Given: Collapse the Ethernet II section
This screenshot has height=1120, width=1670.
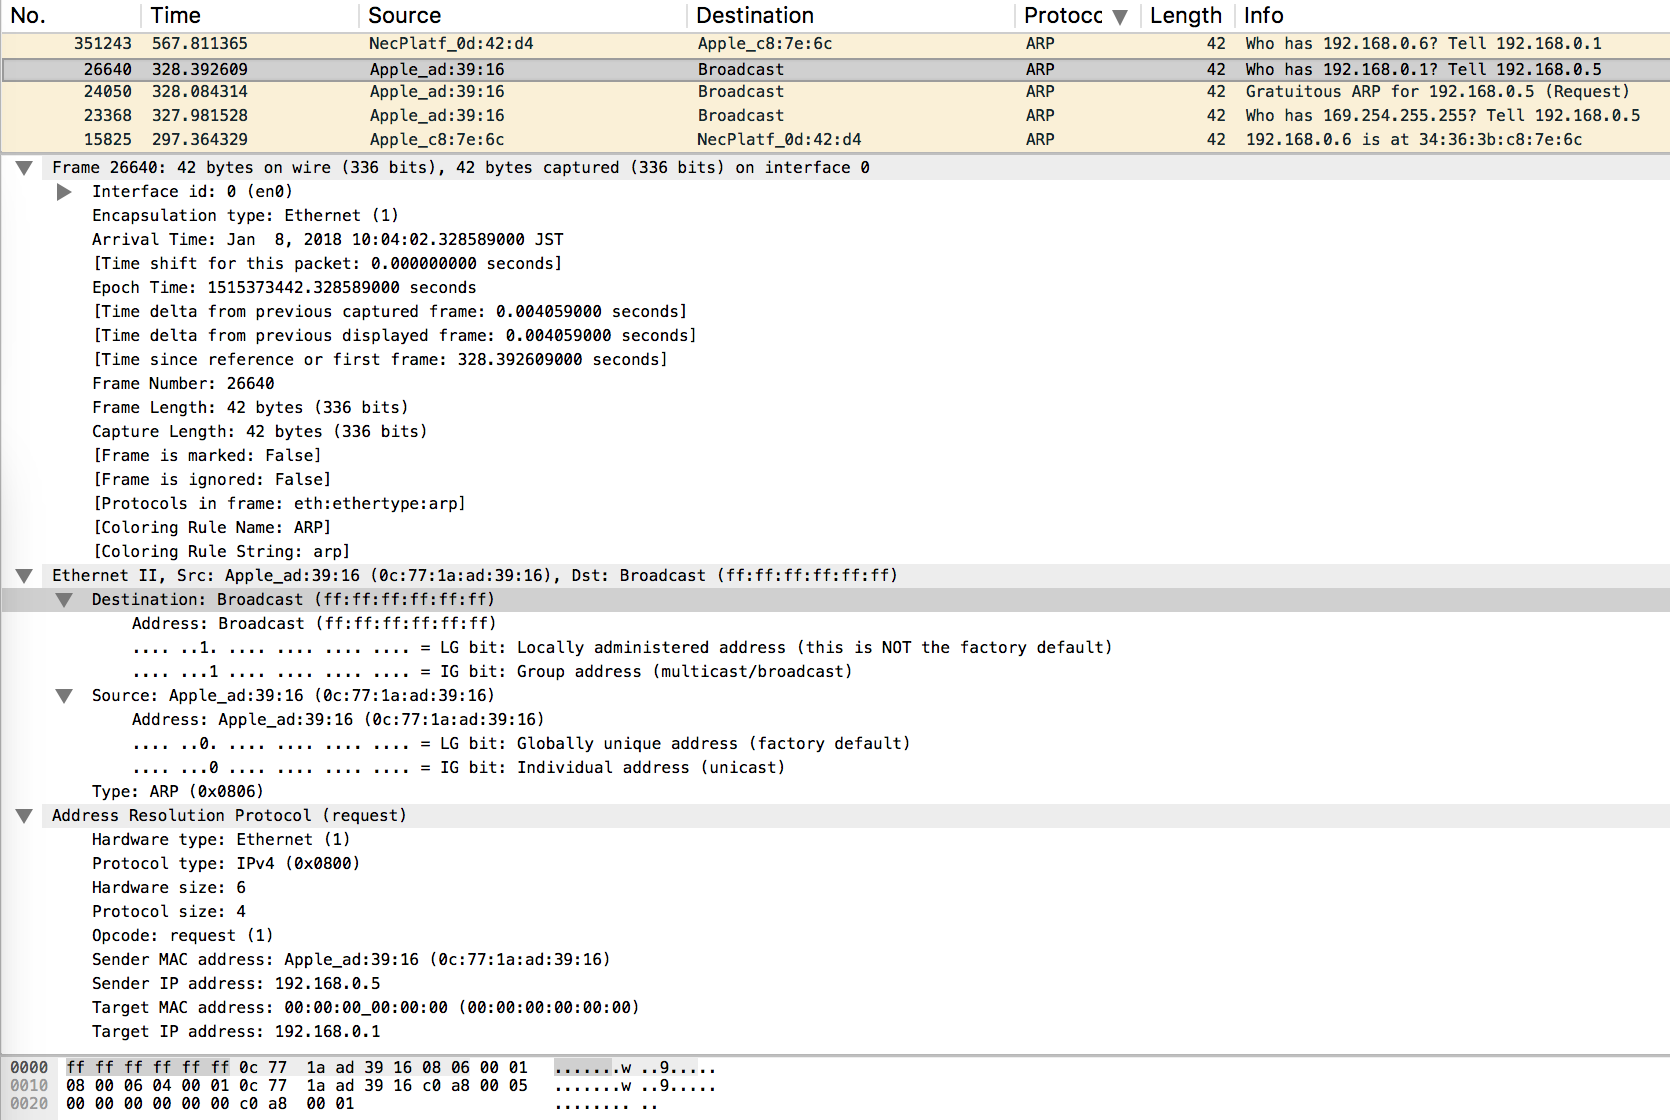Looking at the screenshot, I should point(24,575).
